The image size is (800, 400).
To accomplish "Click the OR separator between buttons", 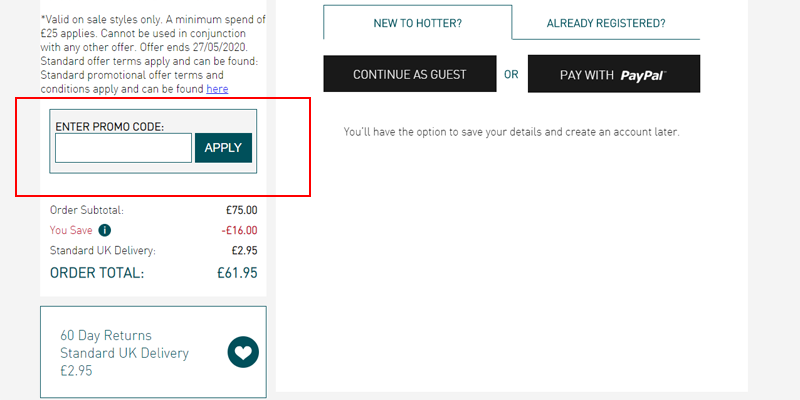I will [x=511, y=74].
